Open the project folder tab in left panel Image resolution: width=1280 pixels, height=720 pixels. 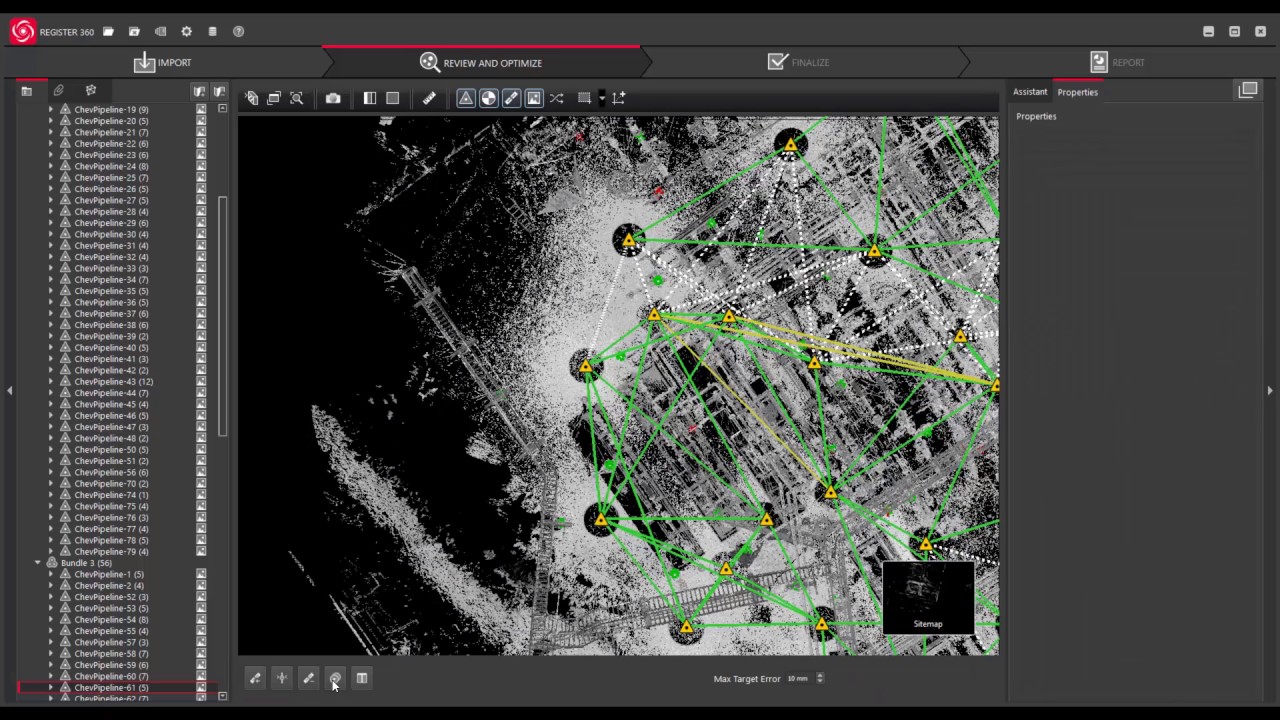[27, 91]
